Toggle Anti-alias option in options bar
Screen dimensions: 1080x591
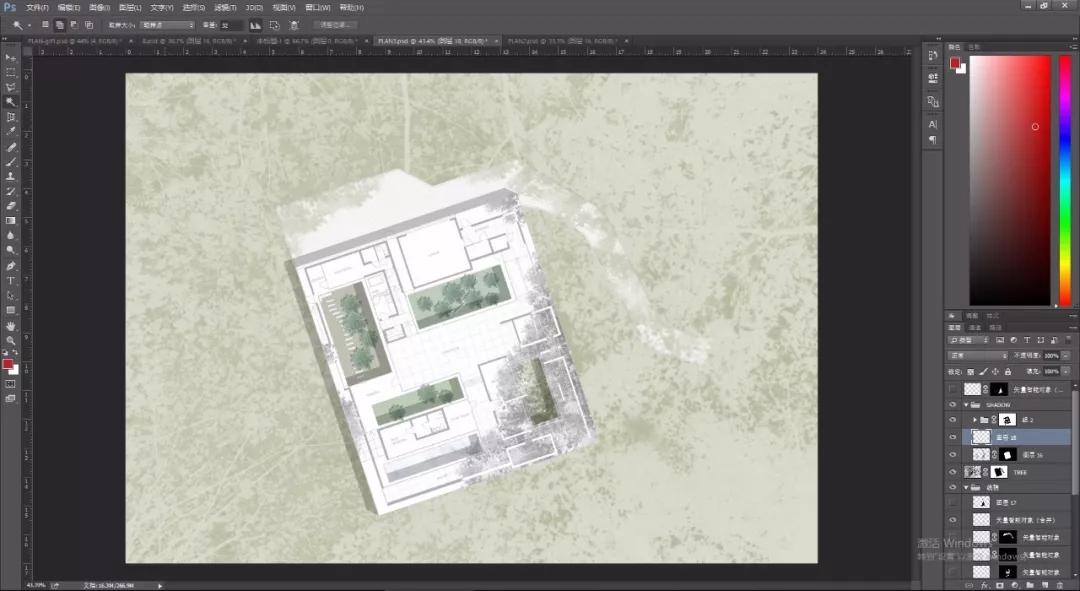[256, 25]
